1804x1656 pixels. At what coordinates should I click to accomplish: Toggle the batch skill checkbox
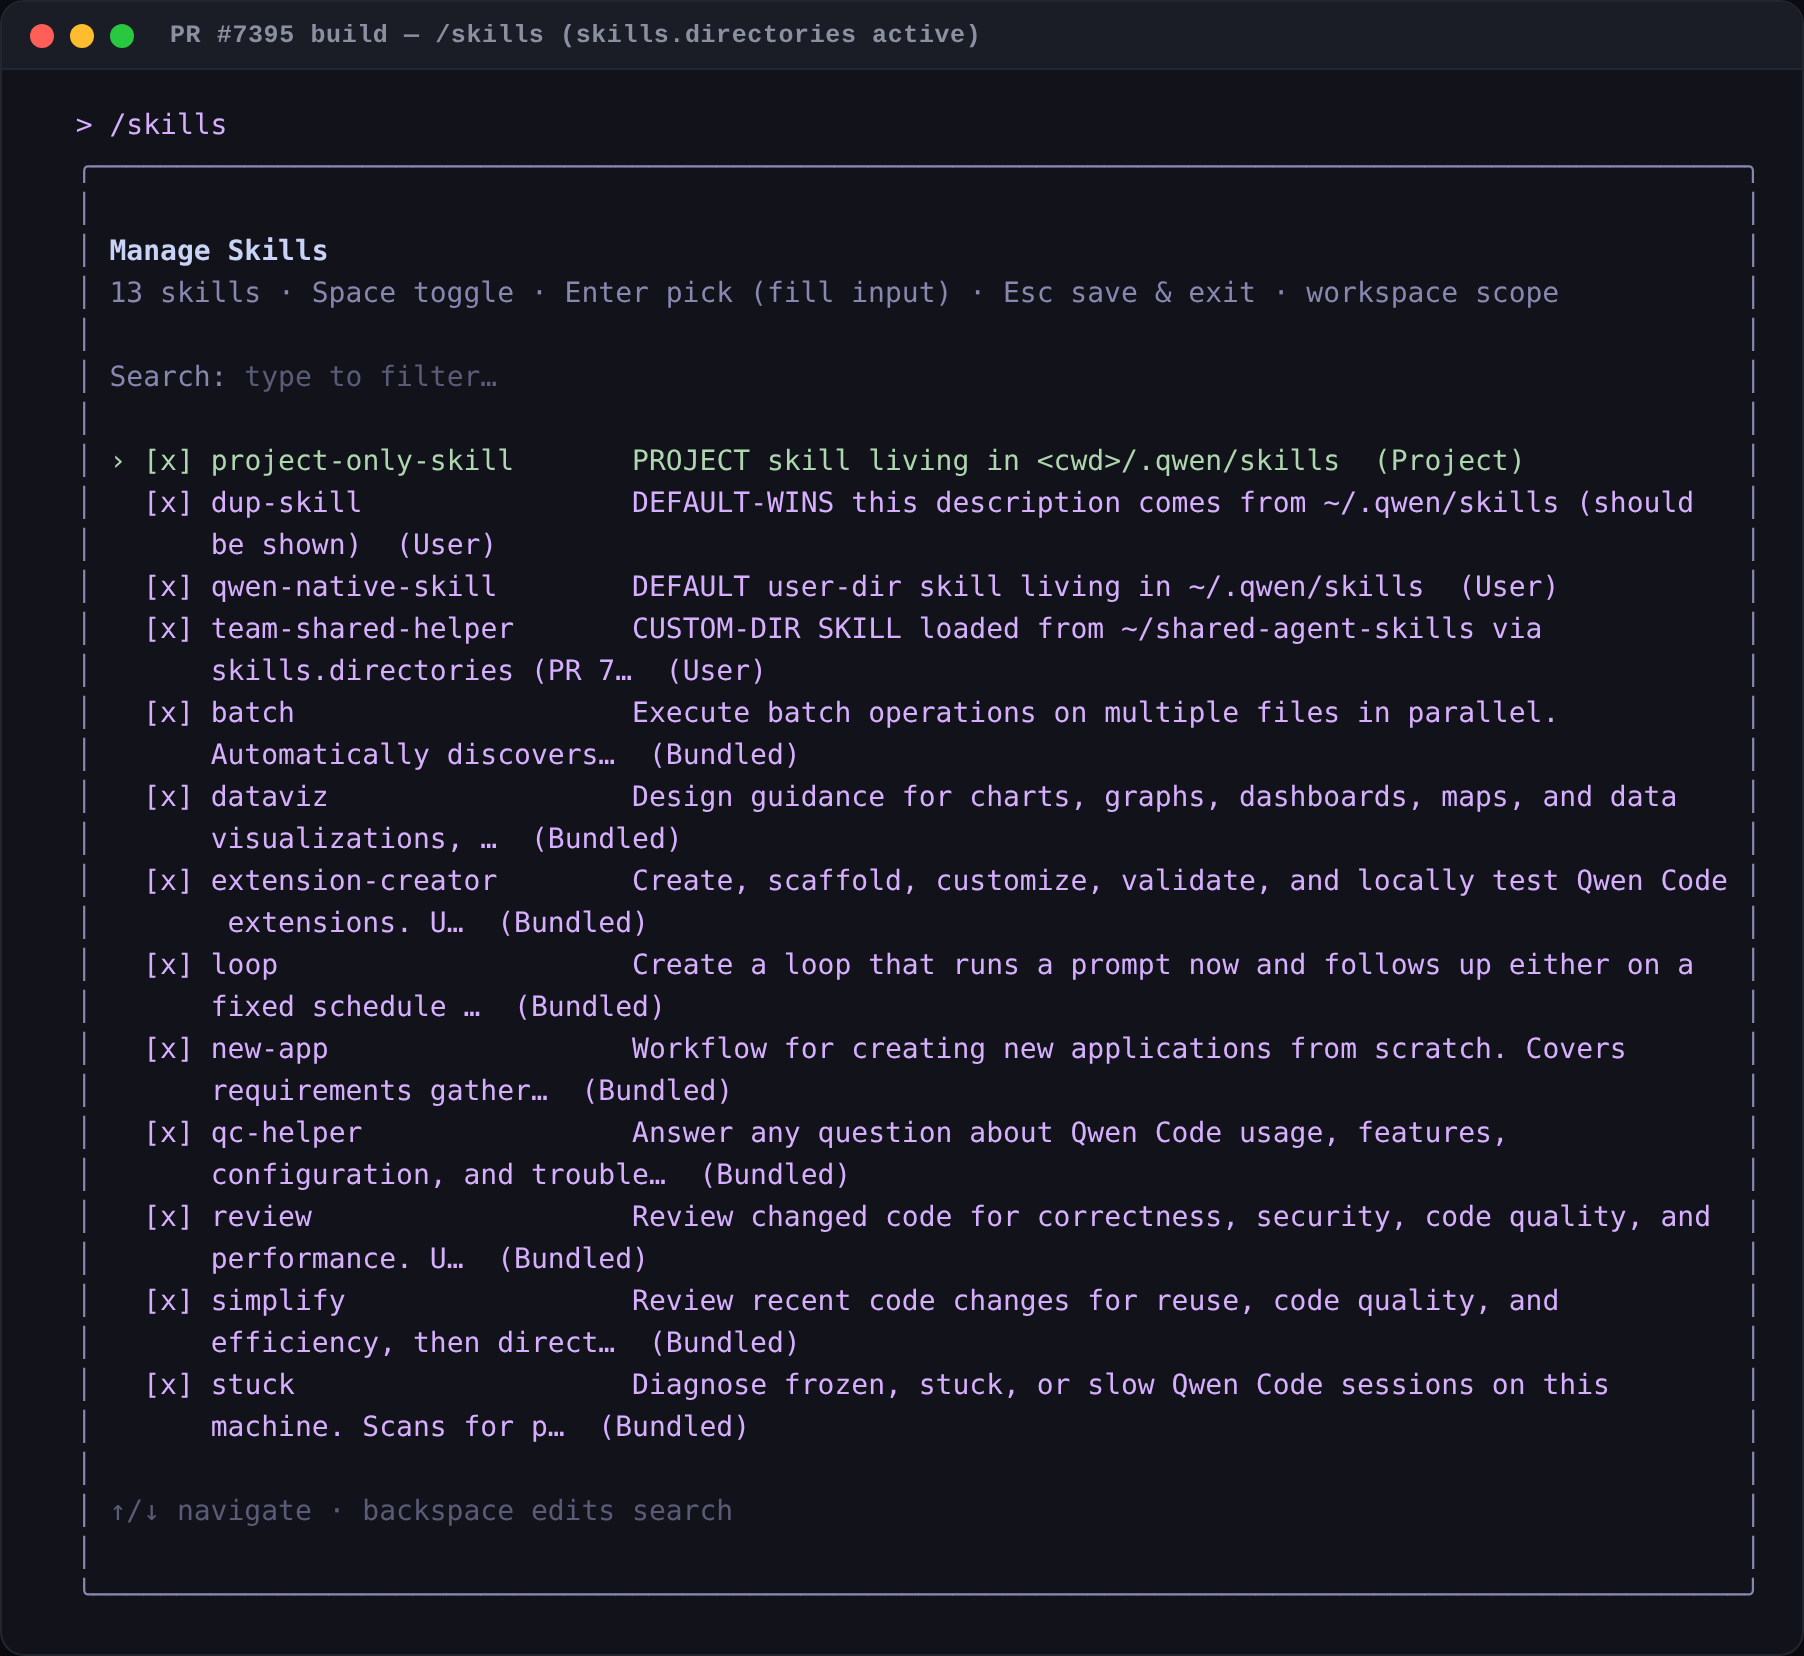click(168, 713)
